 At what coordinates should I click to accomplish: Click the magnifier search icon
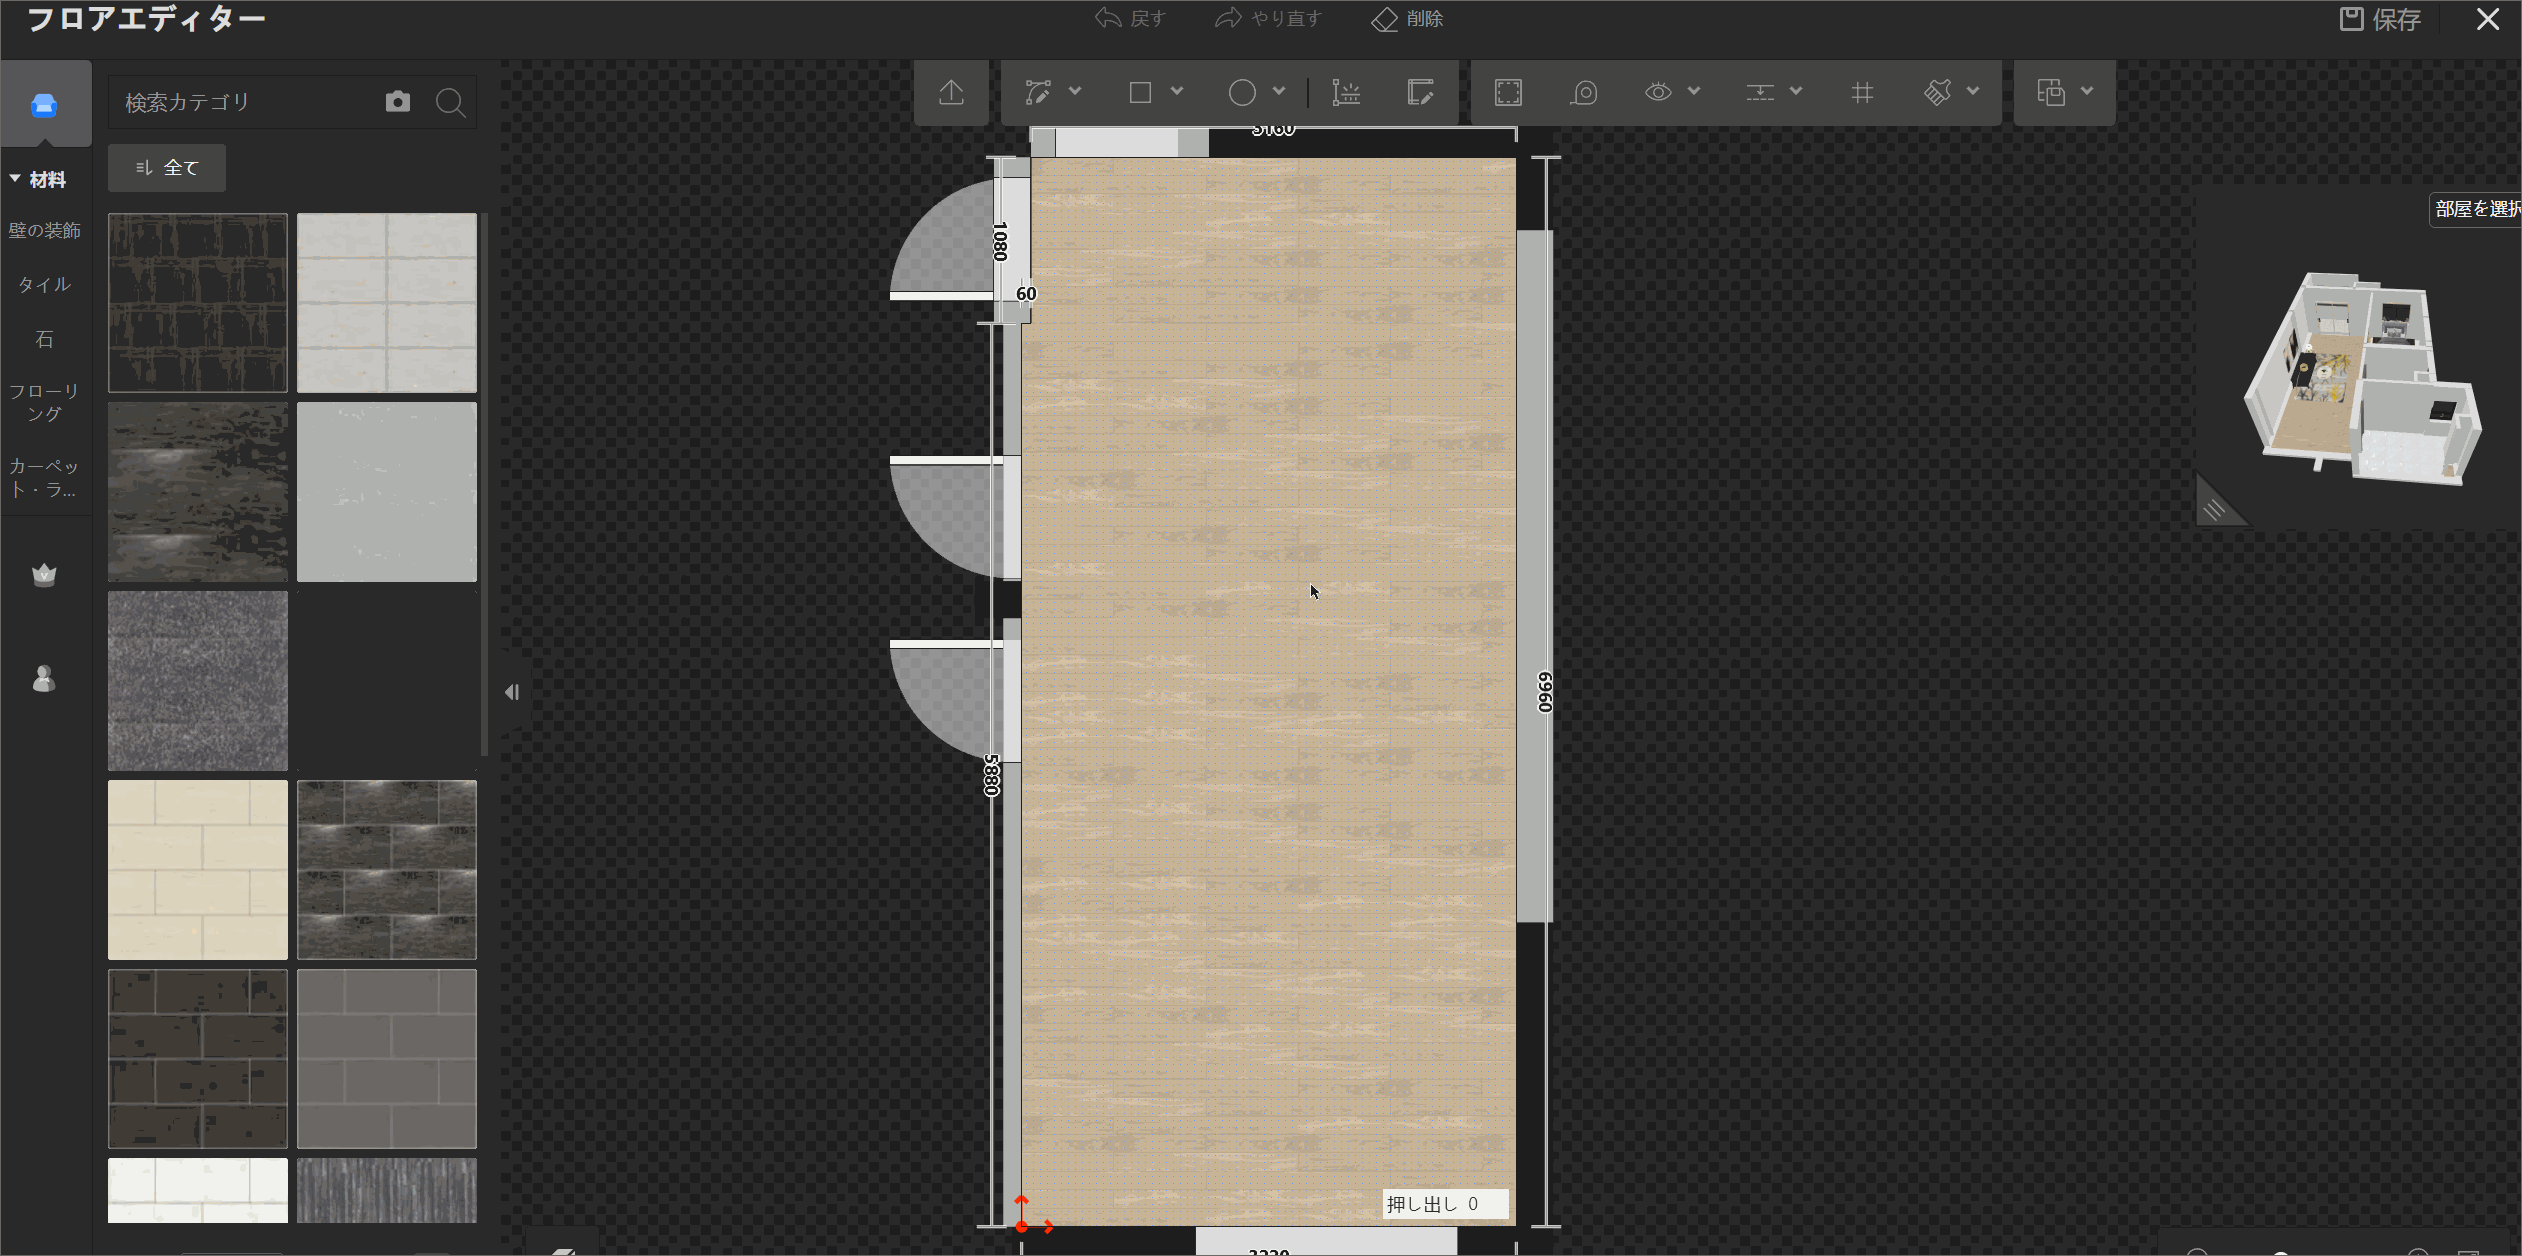(451, 102)
